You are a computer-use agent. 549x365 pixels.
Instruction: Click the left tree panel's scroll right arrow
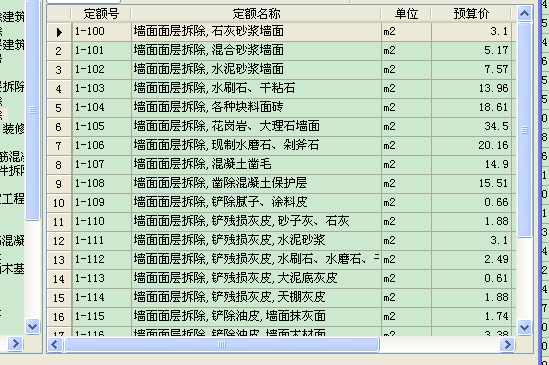coord(15,343)
